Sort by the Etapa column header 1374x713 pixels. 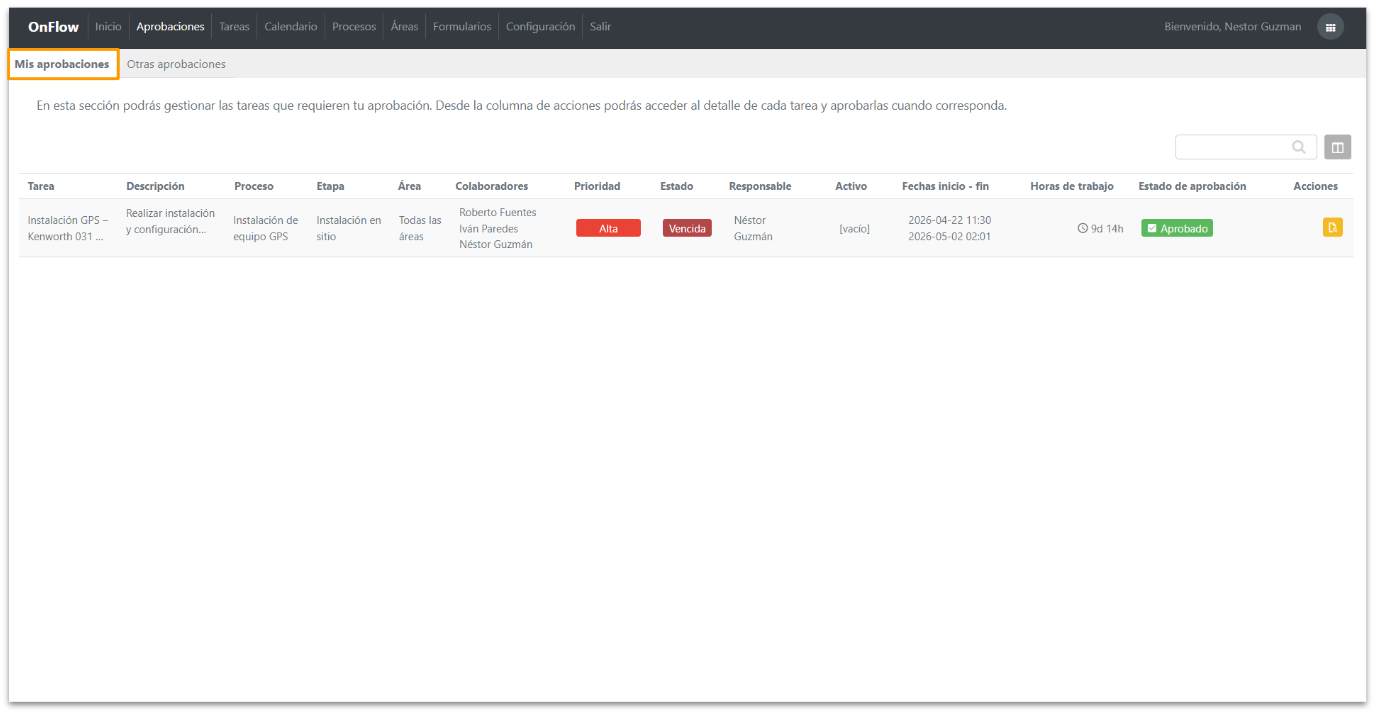[330, 186]
